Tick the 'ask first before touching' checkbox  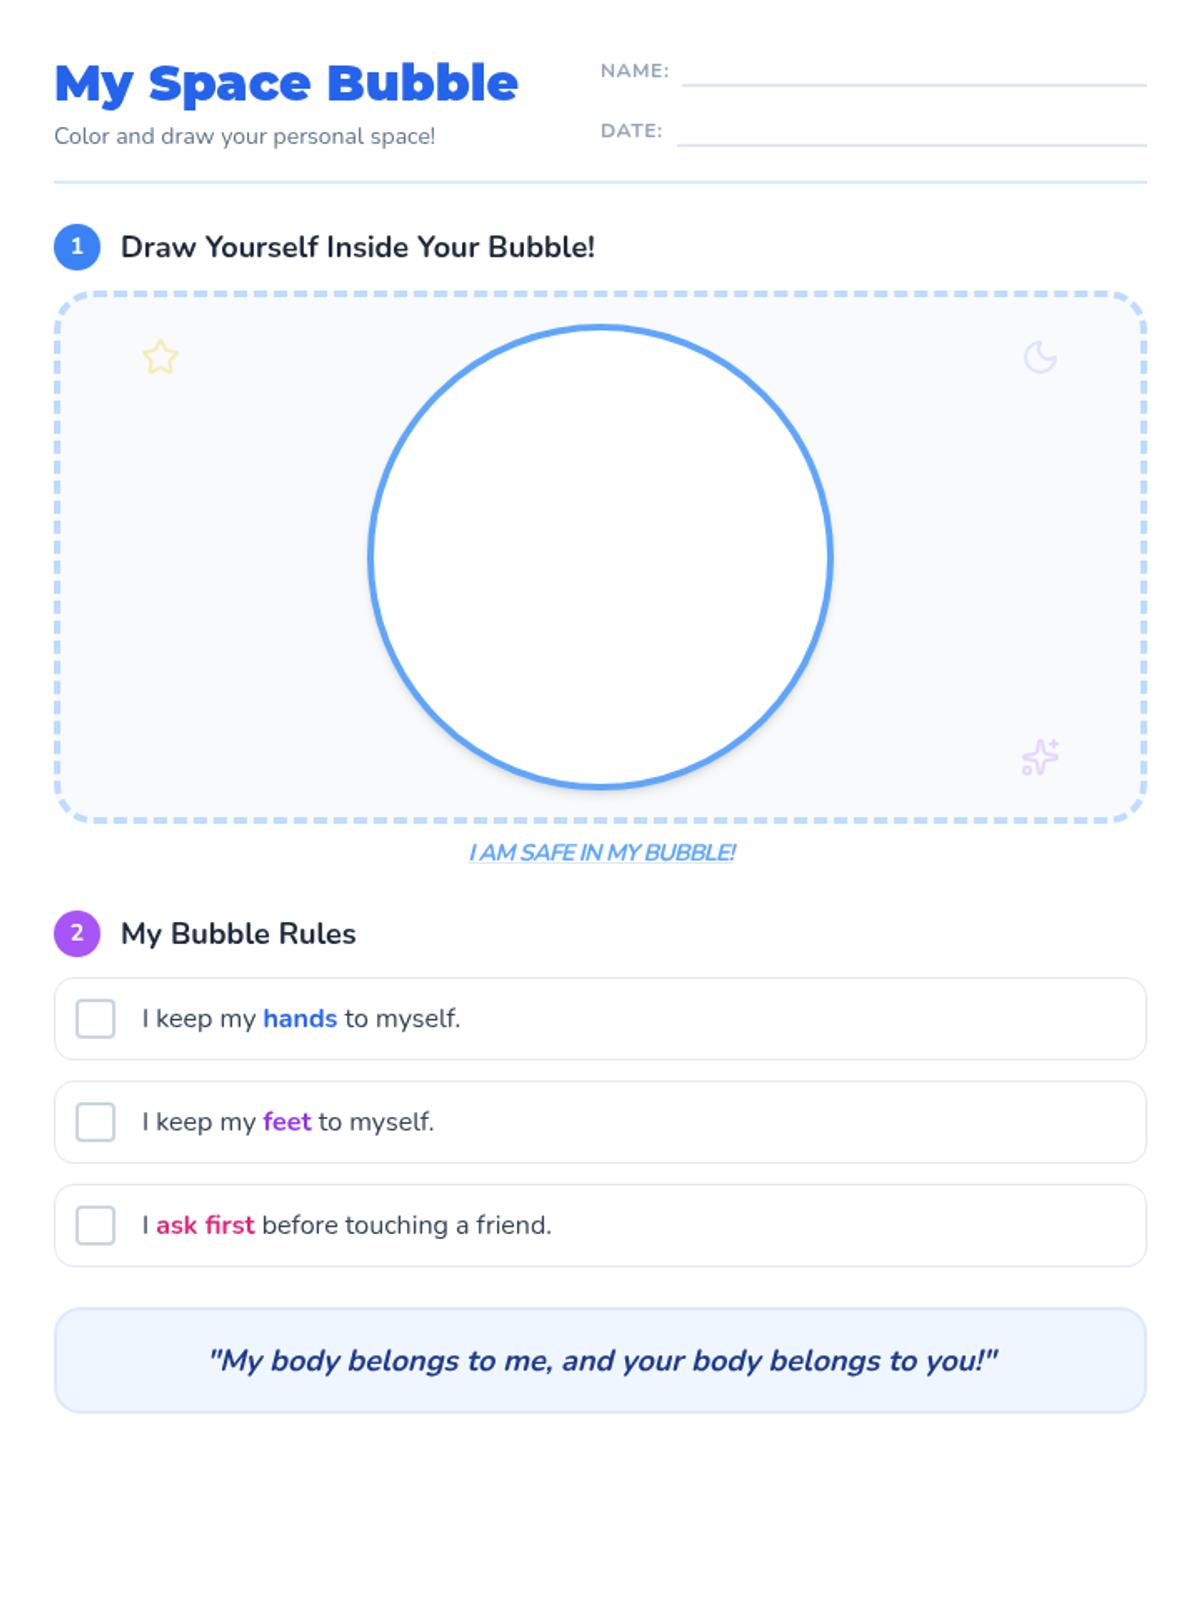click(96, 1225)
